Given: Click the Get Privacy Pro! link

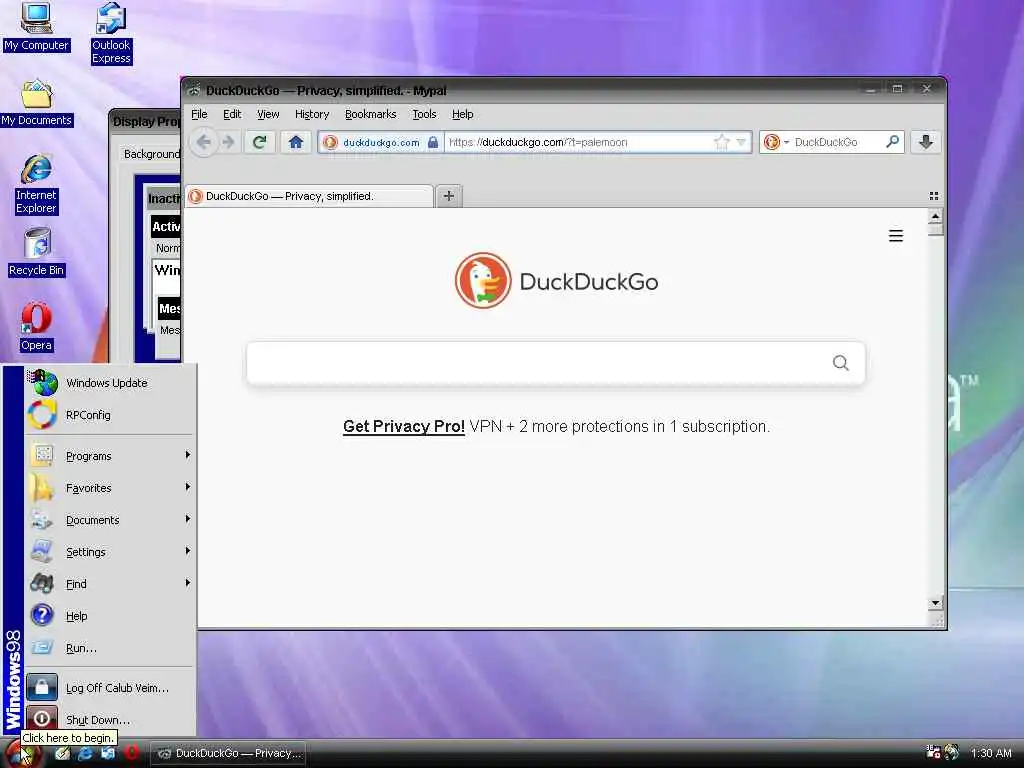Looking at the screenshot, I should pyautogui.click(x=404, y=426).
